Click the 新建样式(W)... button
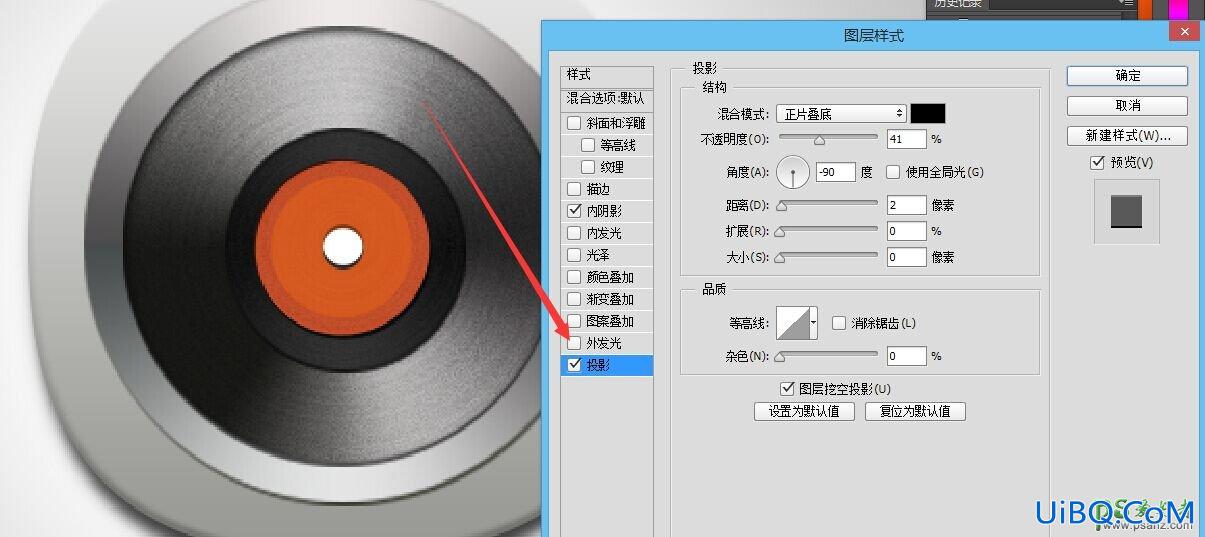 1127,135
